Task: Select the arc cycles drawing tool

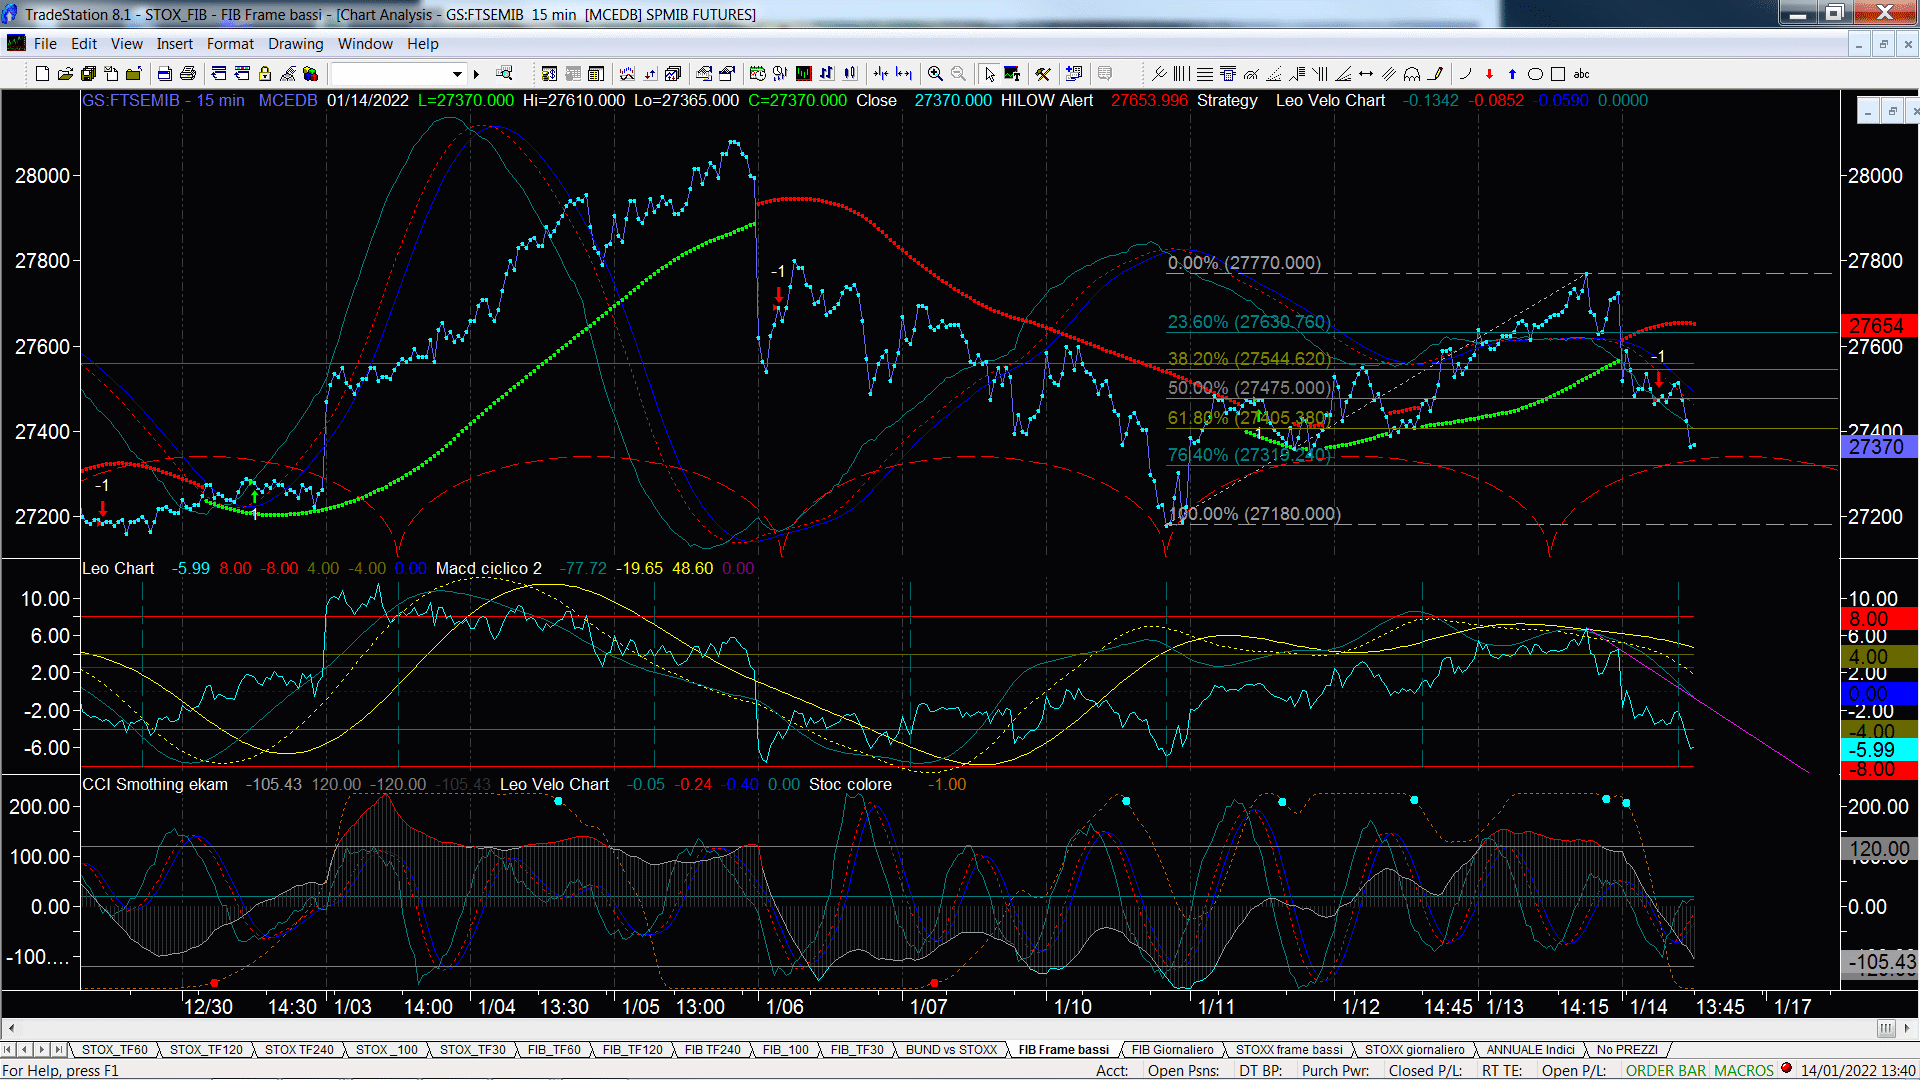Action: pos(1411,74)
